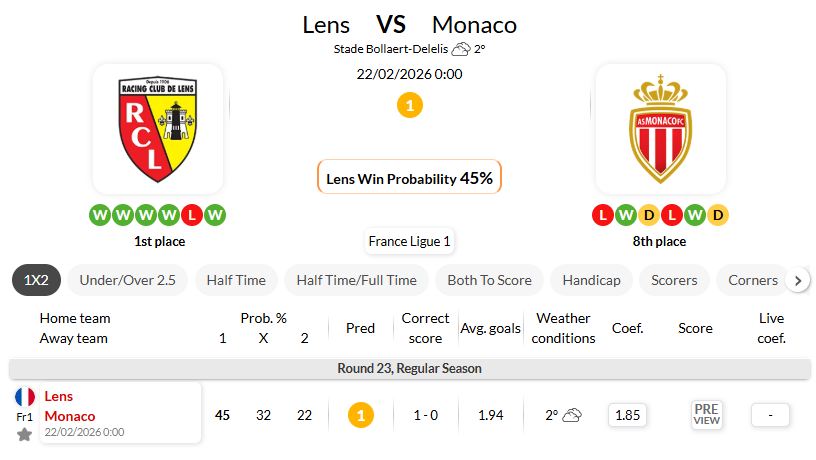This screenshot has width=816, height=460.
Task: Click the Racing Club de Lens crest
Action: [157, 128]
